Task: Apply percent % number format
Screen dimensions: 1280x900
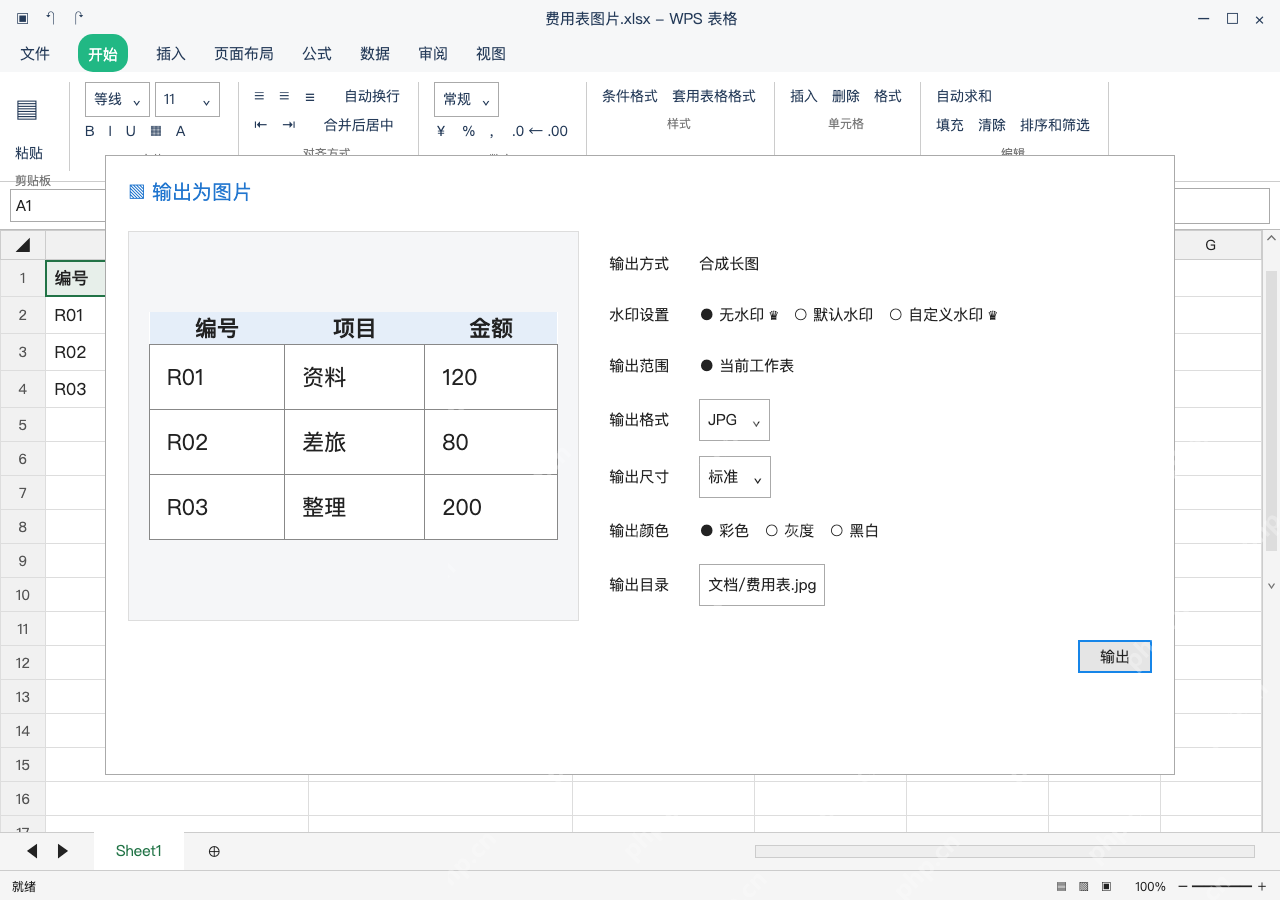Action: [x=469, y=131]
